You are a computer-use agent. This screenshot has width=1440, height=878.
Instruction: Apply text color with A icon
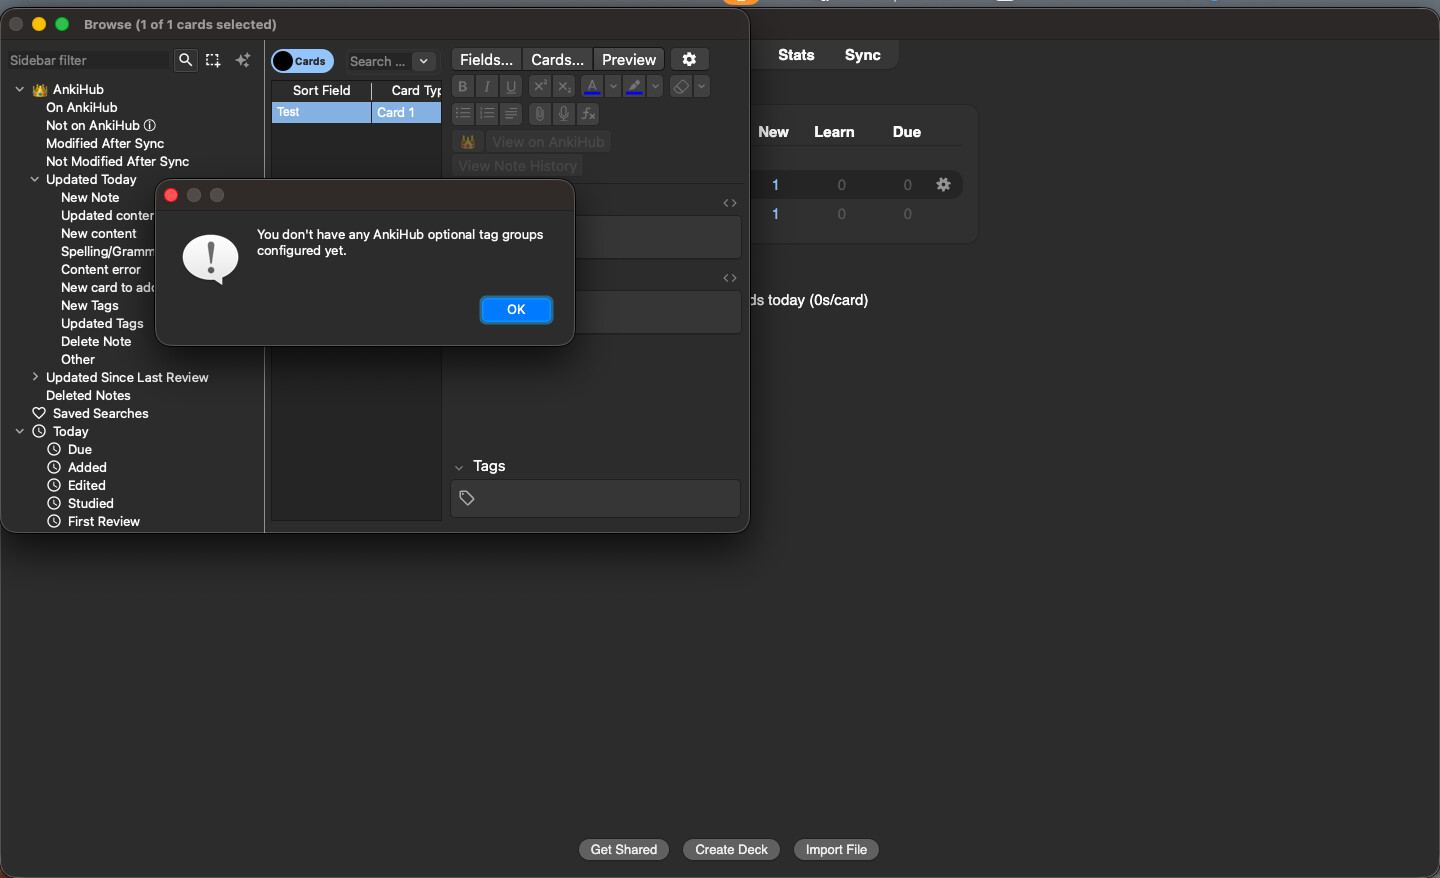[593, 87]
